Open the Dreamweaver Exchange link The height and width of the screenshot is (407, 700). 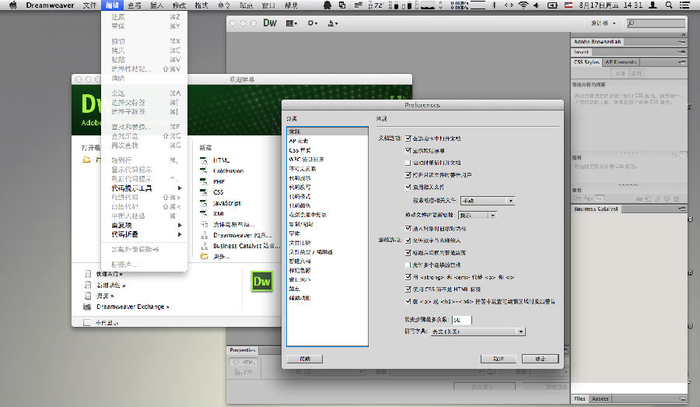click(133, 307)
